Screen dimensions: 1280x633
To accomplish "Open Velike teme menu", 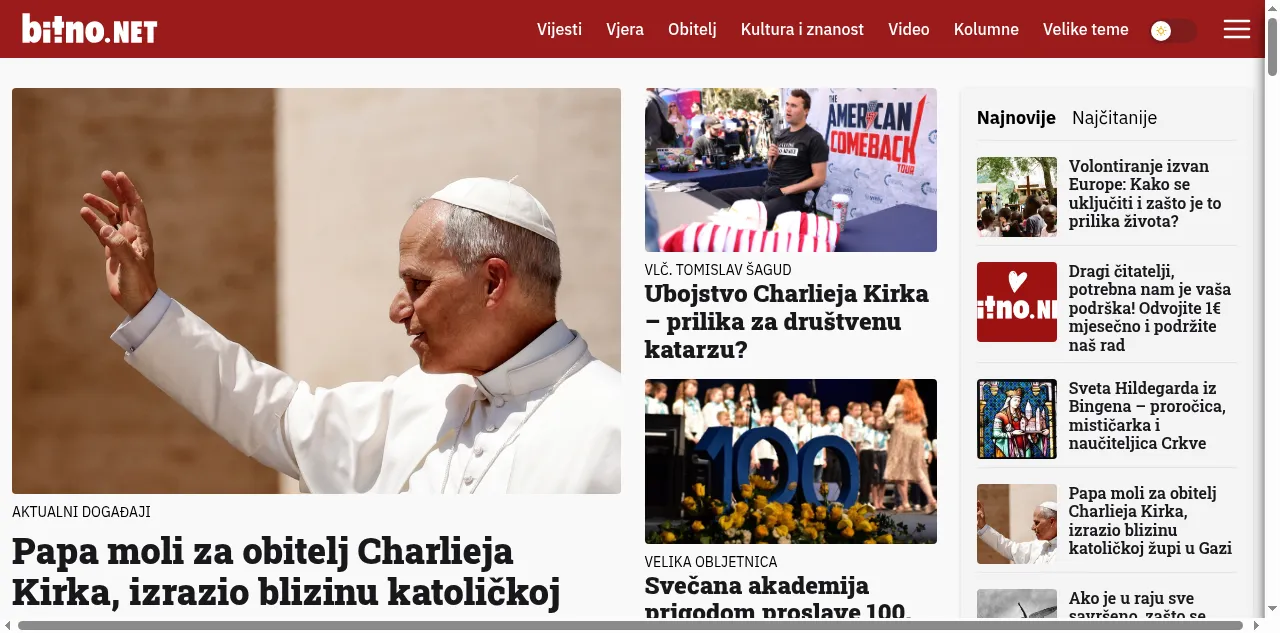I will click(x=1086, y=29).
